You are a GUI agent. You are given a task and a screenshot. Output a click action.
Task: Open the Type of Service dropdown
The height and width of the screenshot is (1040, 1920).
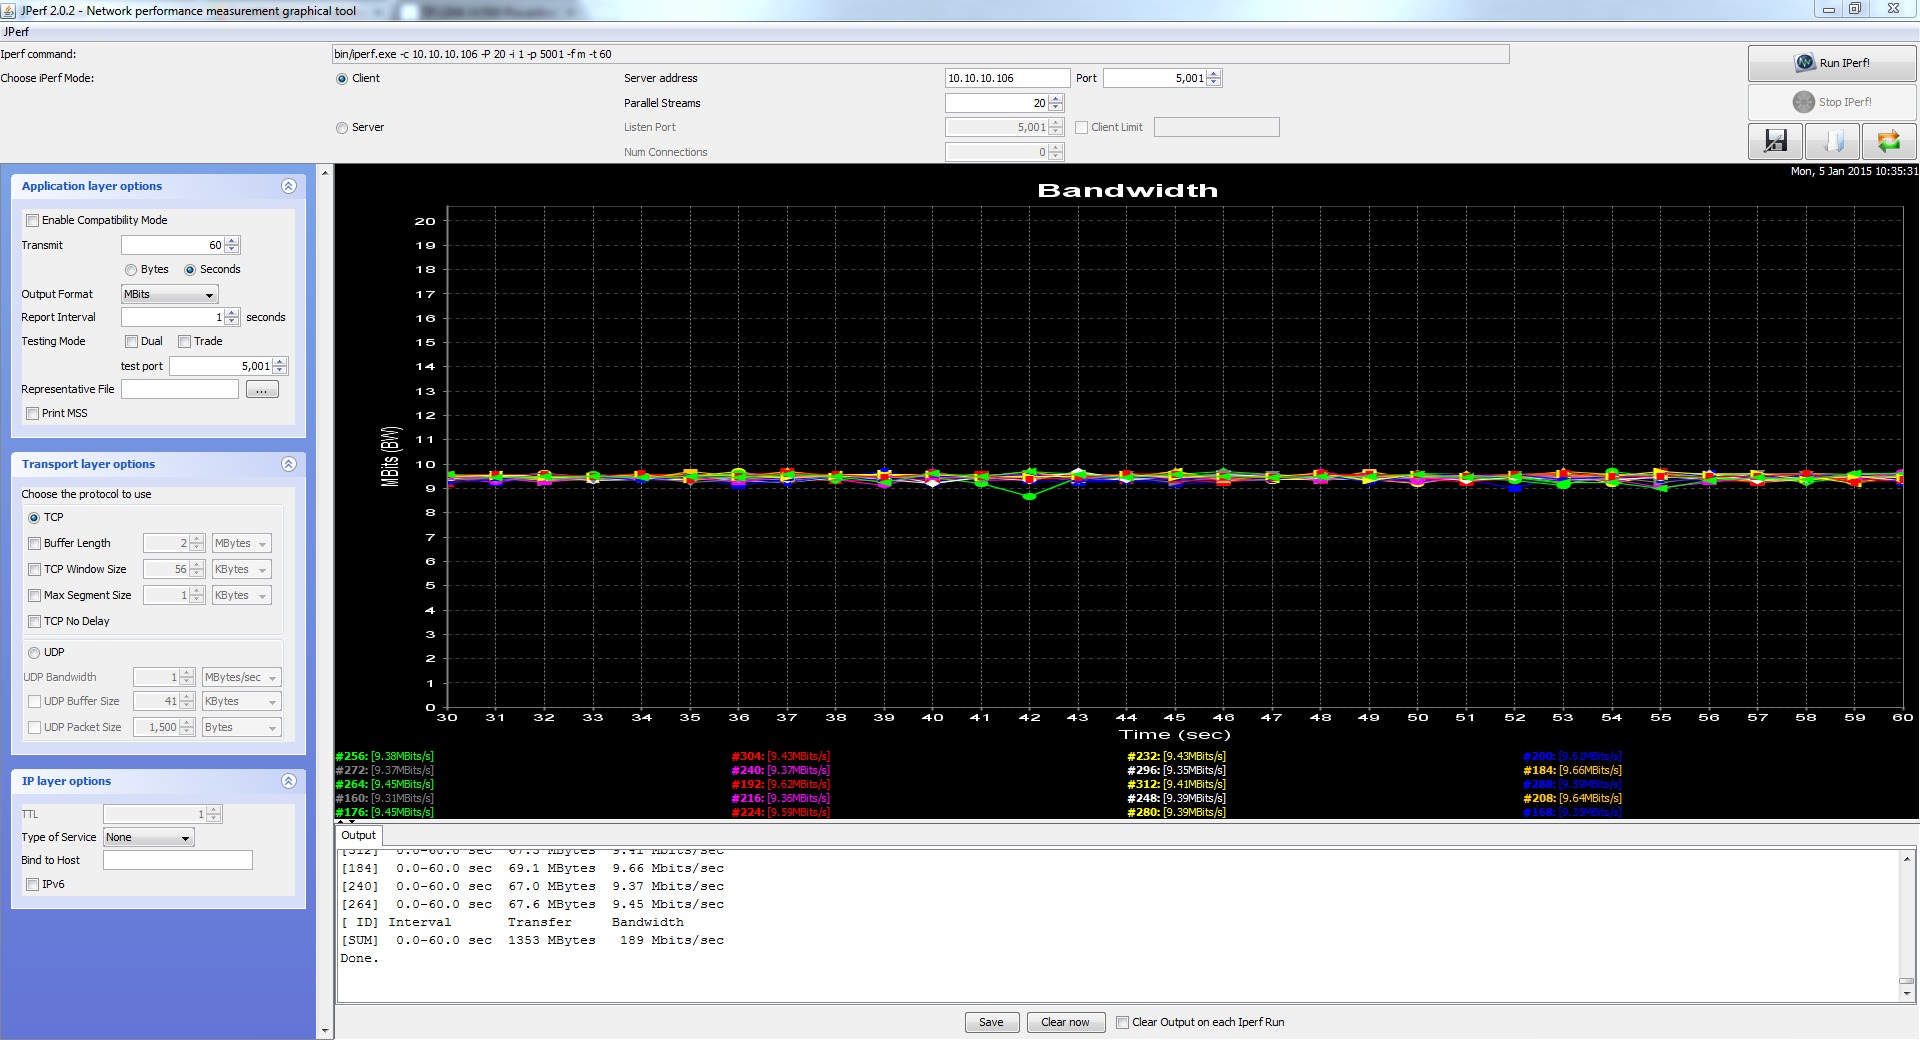pos(148,838)
